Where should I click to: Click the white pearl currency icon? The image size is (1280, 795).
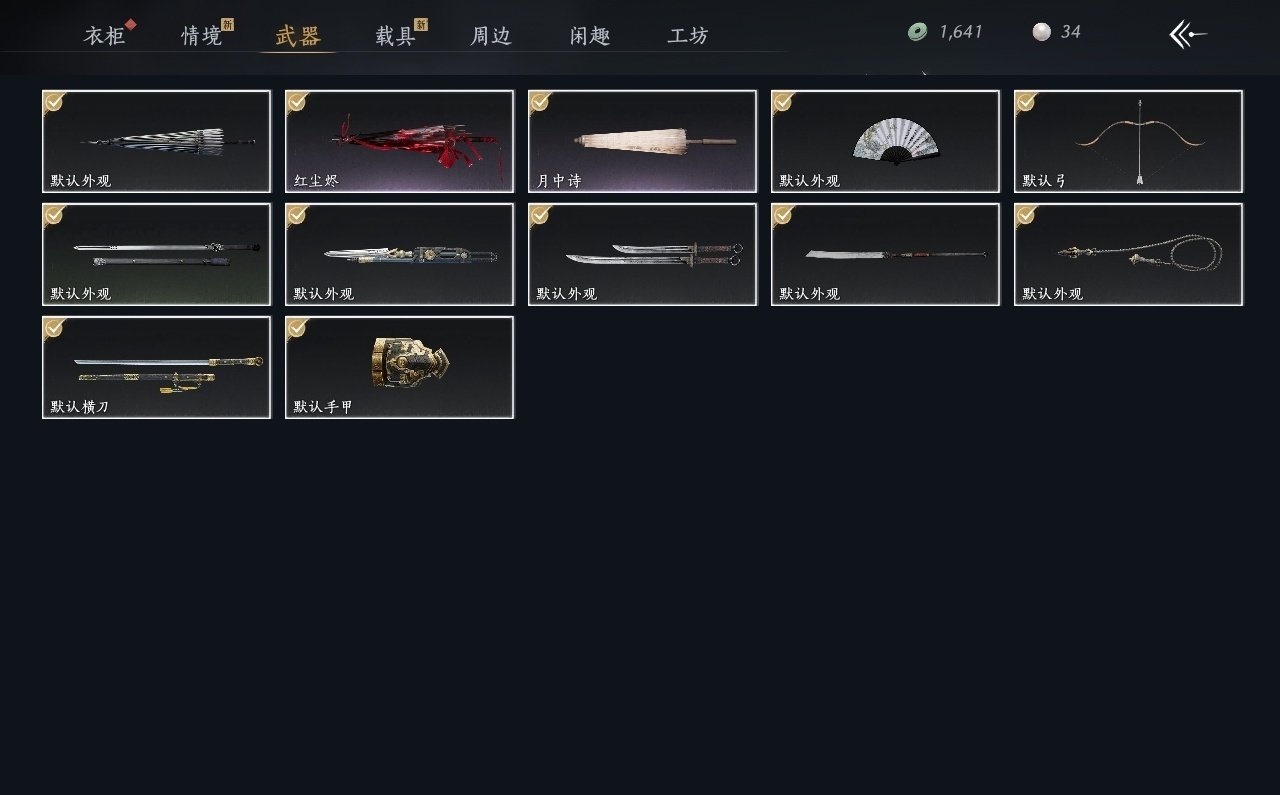pyautogui.click(x=1041, y=32)
